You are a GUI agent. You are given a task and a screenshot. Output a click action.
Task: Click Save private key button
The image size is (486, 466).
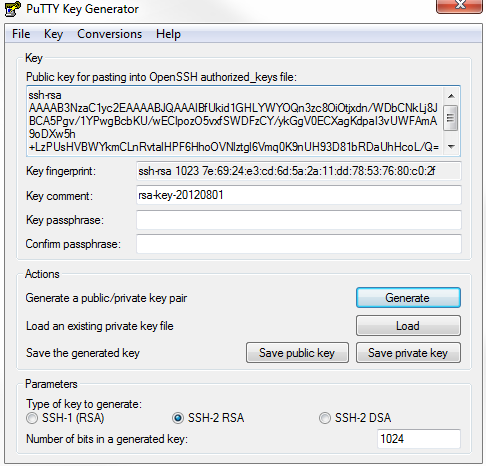[x=408, y=353]
